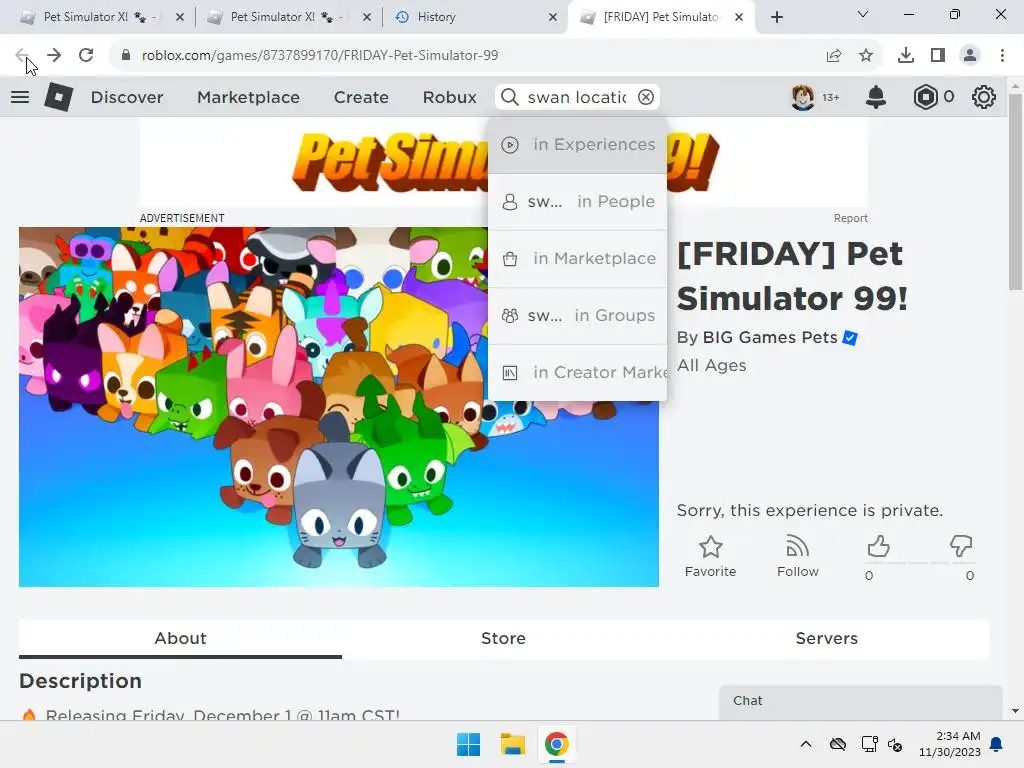
Task: Reload the page with the refresh icon
Action: click(x=86, y=56)
